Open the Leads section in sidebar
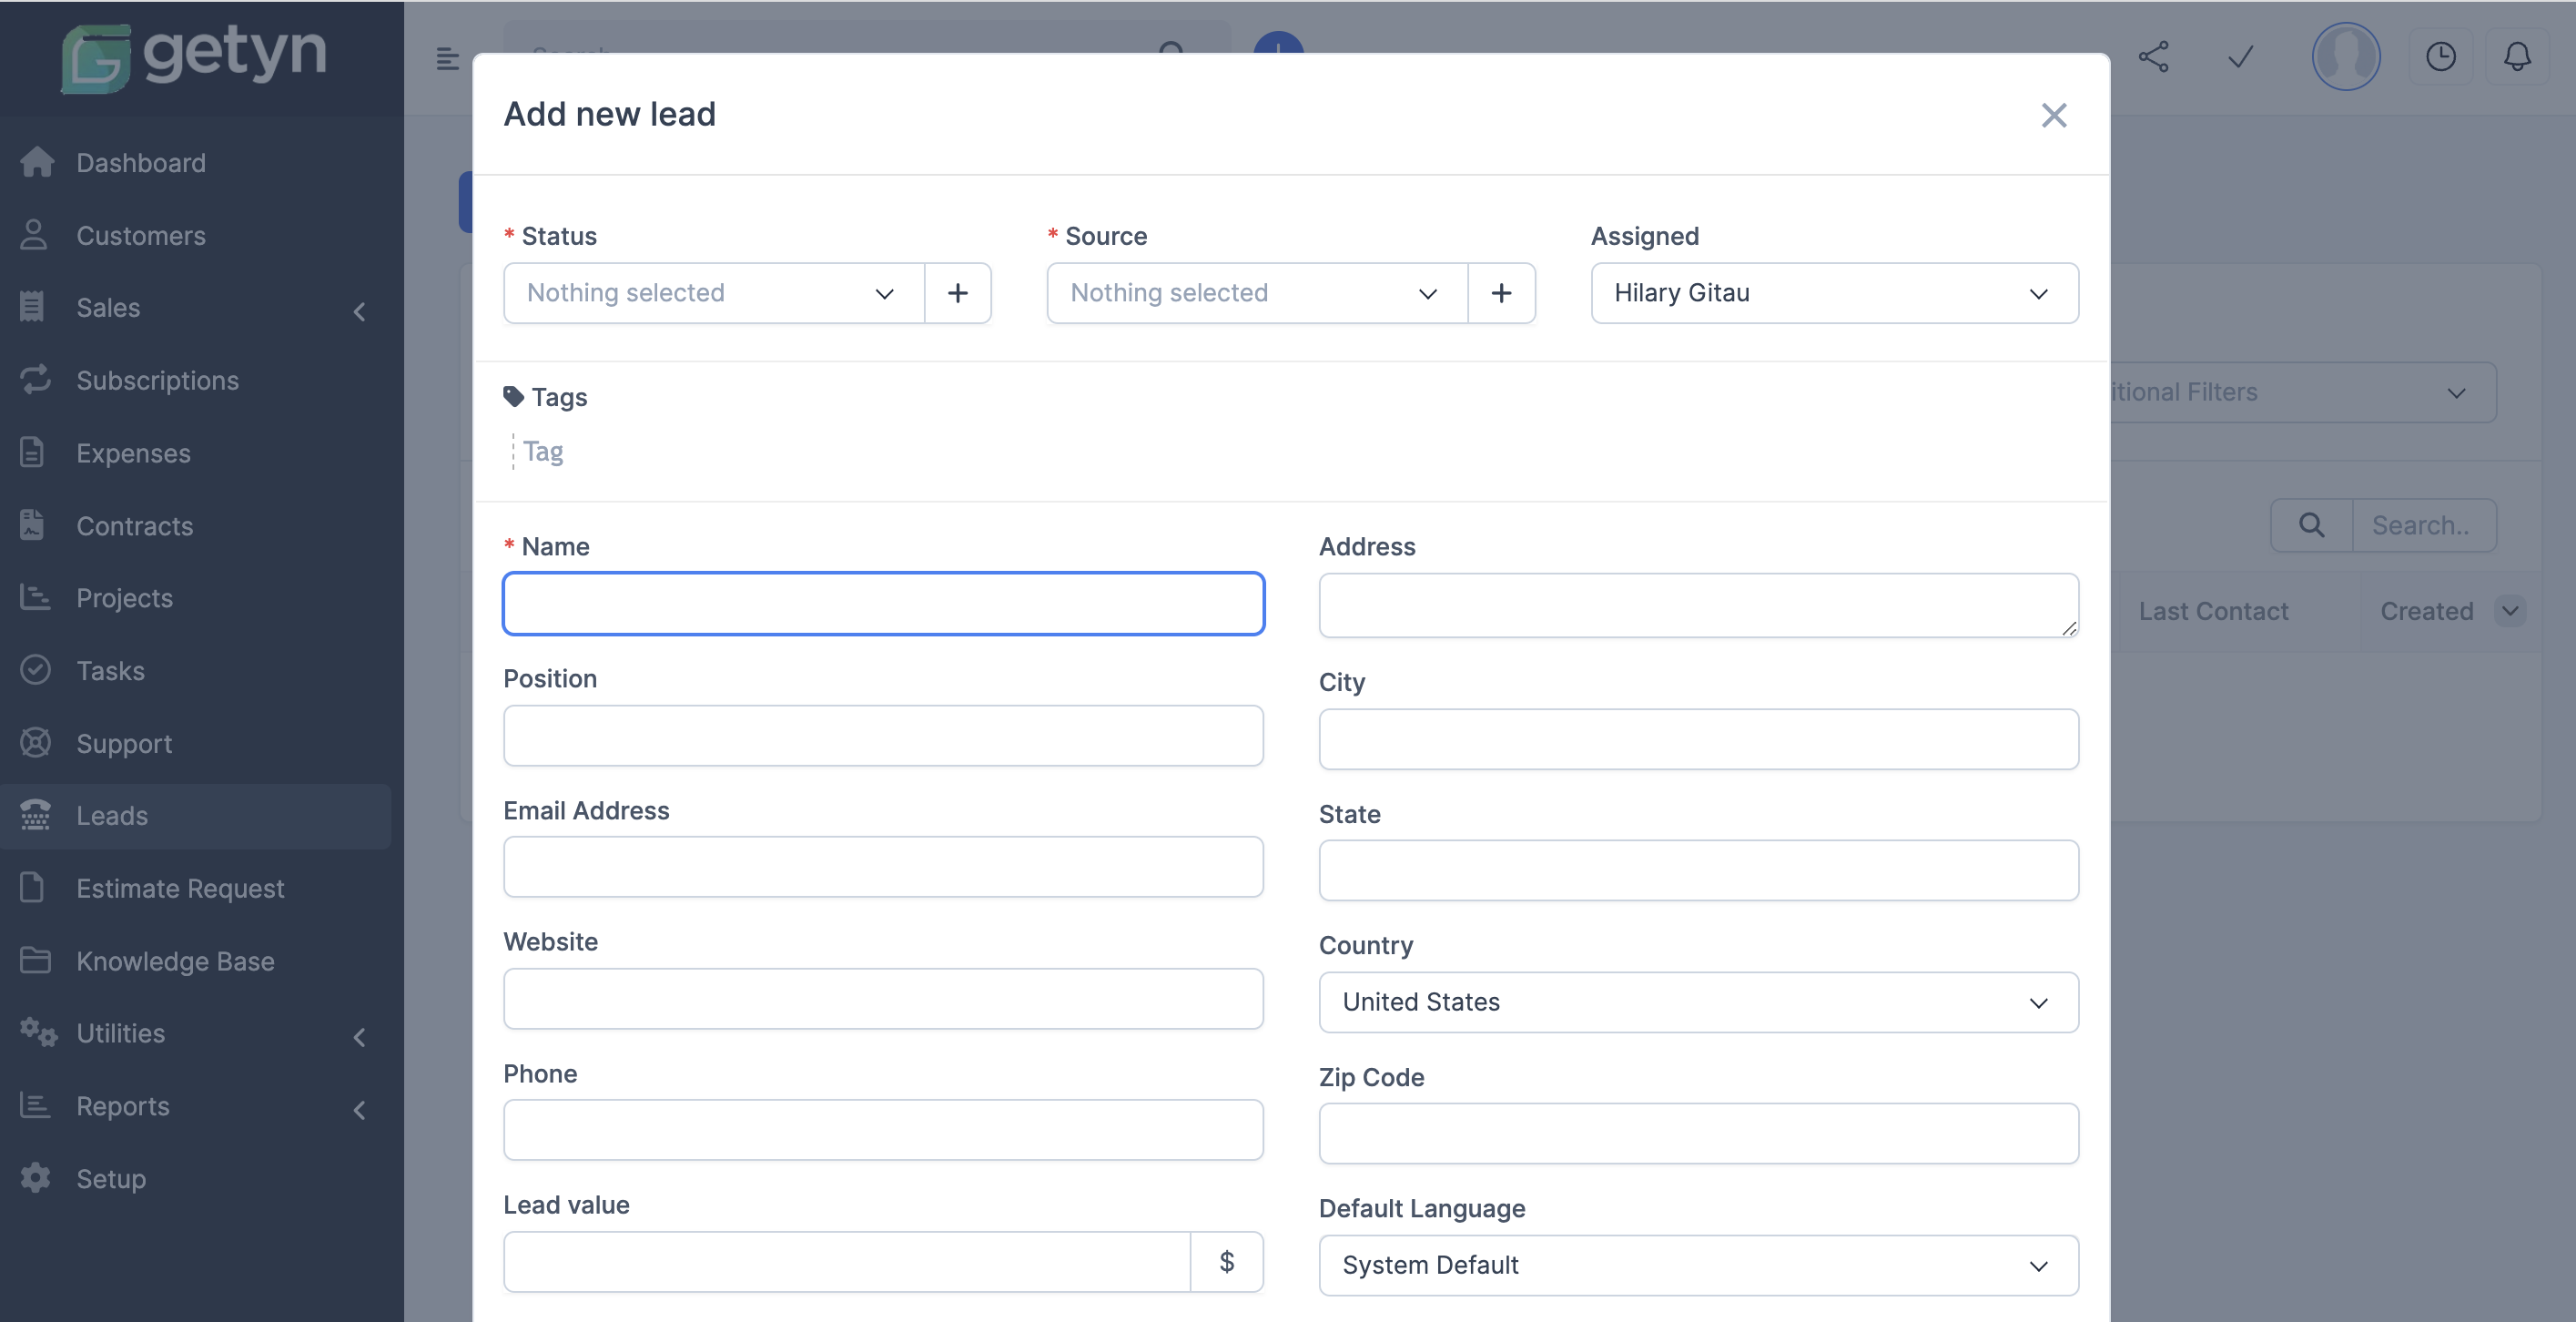This screenshot has width=2576, height=1322. point(112,815)
